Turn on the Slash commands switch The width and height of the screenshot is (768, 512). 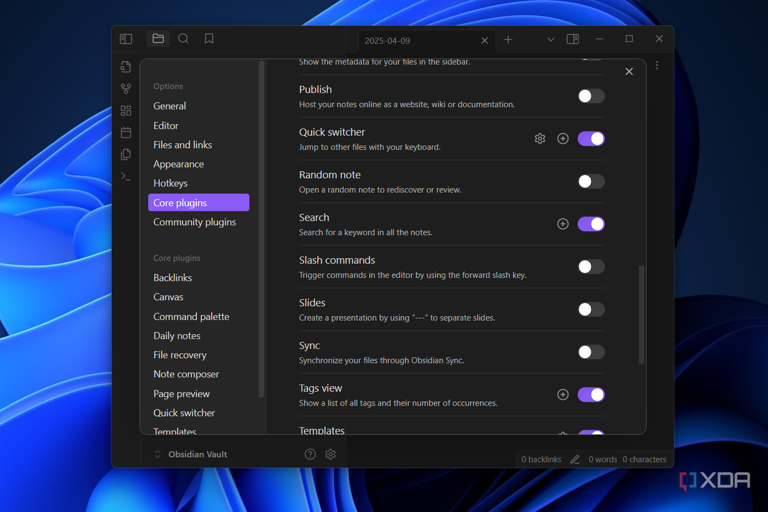[x=591, y=267]
